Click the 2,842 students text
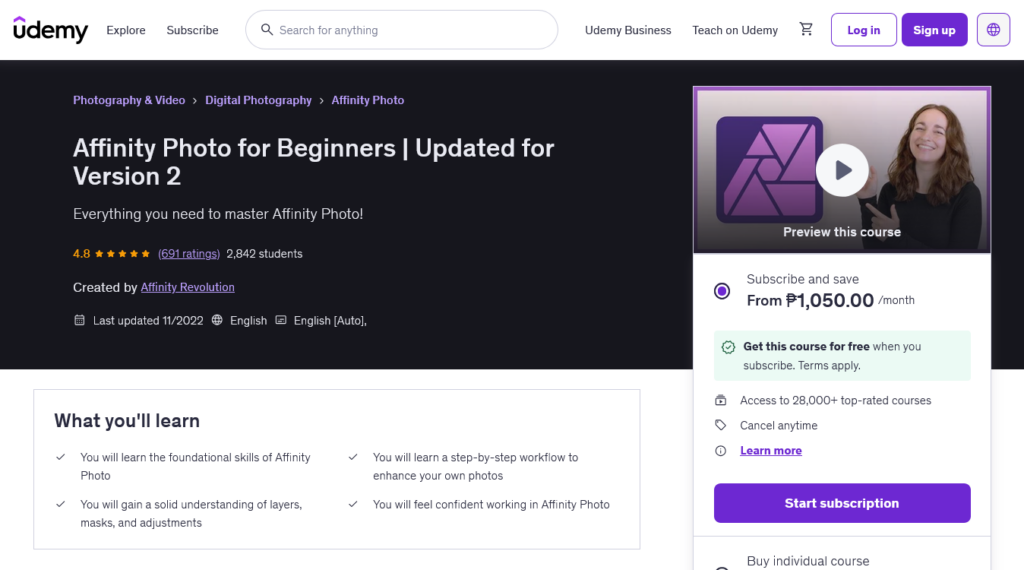Screen dimensions: 1024x570 pyautogui.click(x=264, y=254)
